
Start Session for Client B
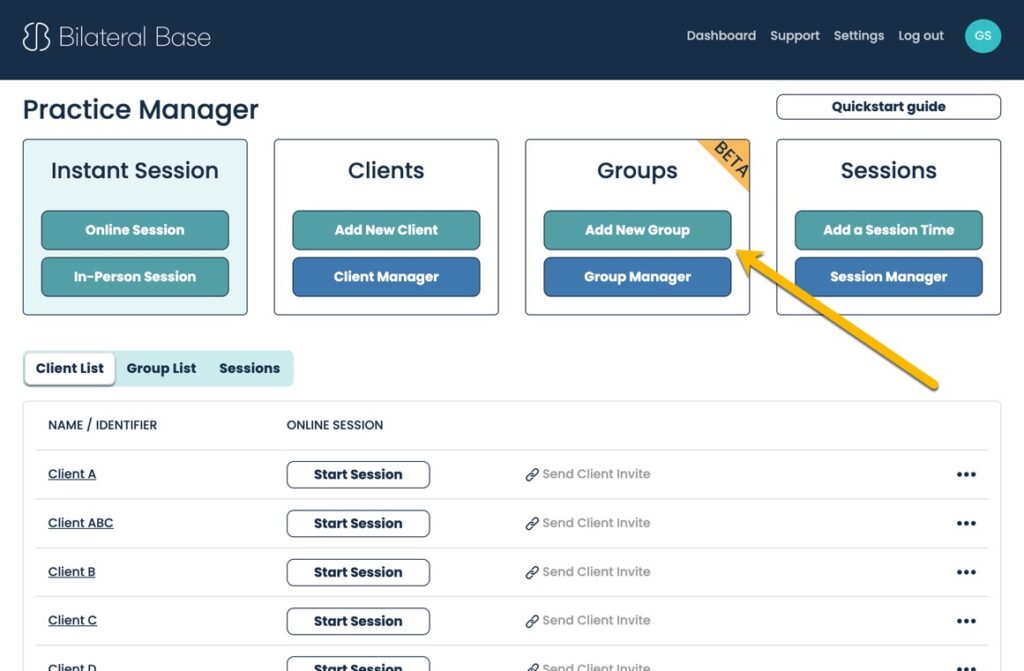pyautogui.click(x=358, y=572)
